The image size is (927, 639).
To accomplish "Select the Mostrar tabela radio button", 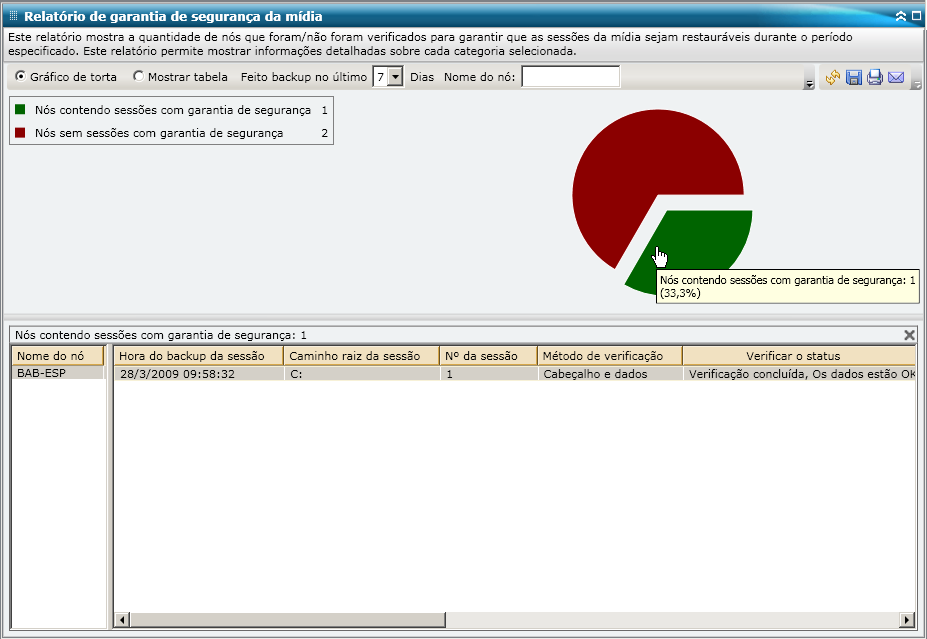I will tap(138, 76).
